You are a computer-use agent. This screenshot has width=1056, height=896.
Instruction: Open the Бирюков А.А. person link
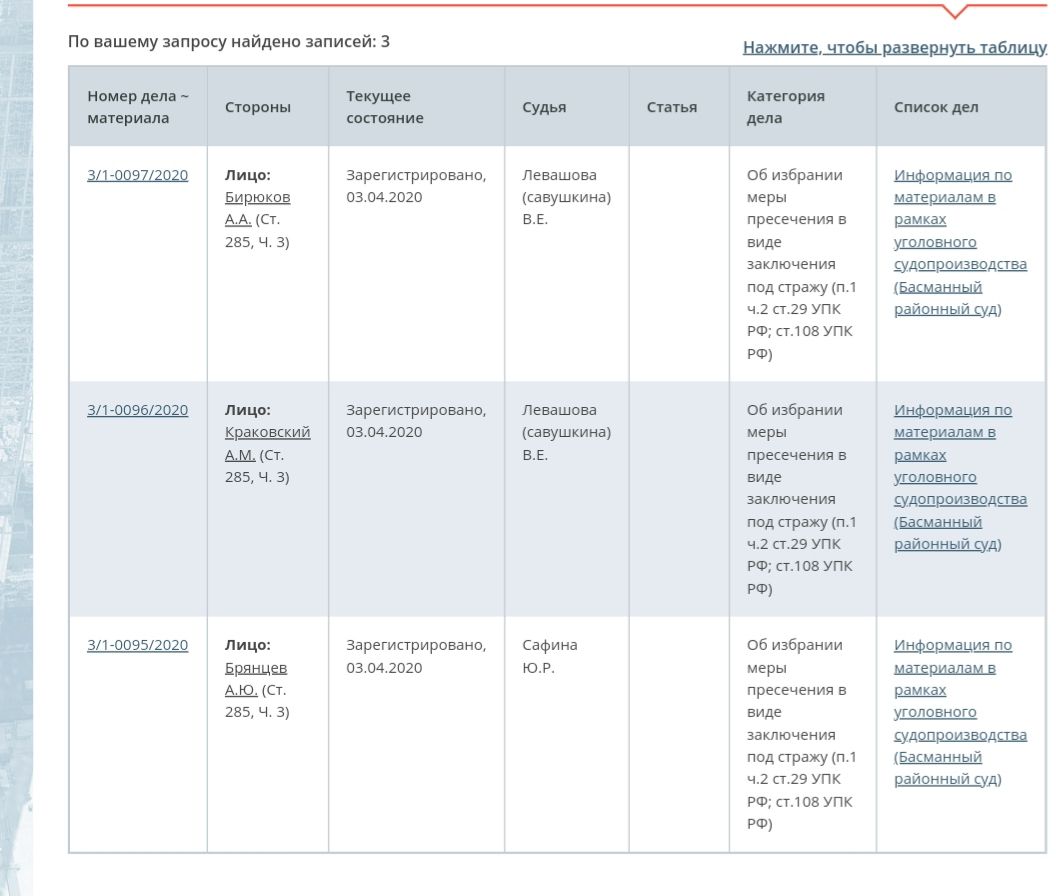pos(257,208)
